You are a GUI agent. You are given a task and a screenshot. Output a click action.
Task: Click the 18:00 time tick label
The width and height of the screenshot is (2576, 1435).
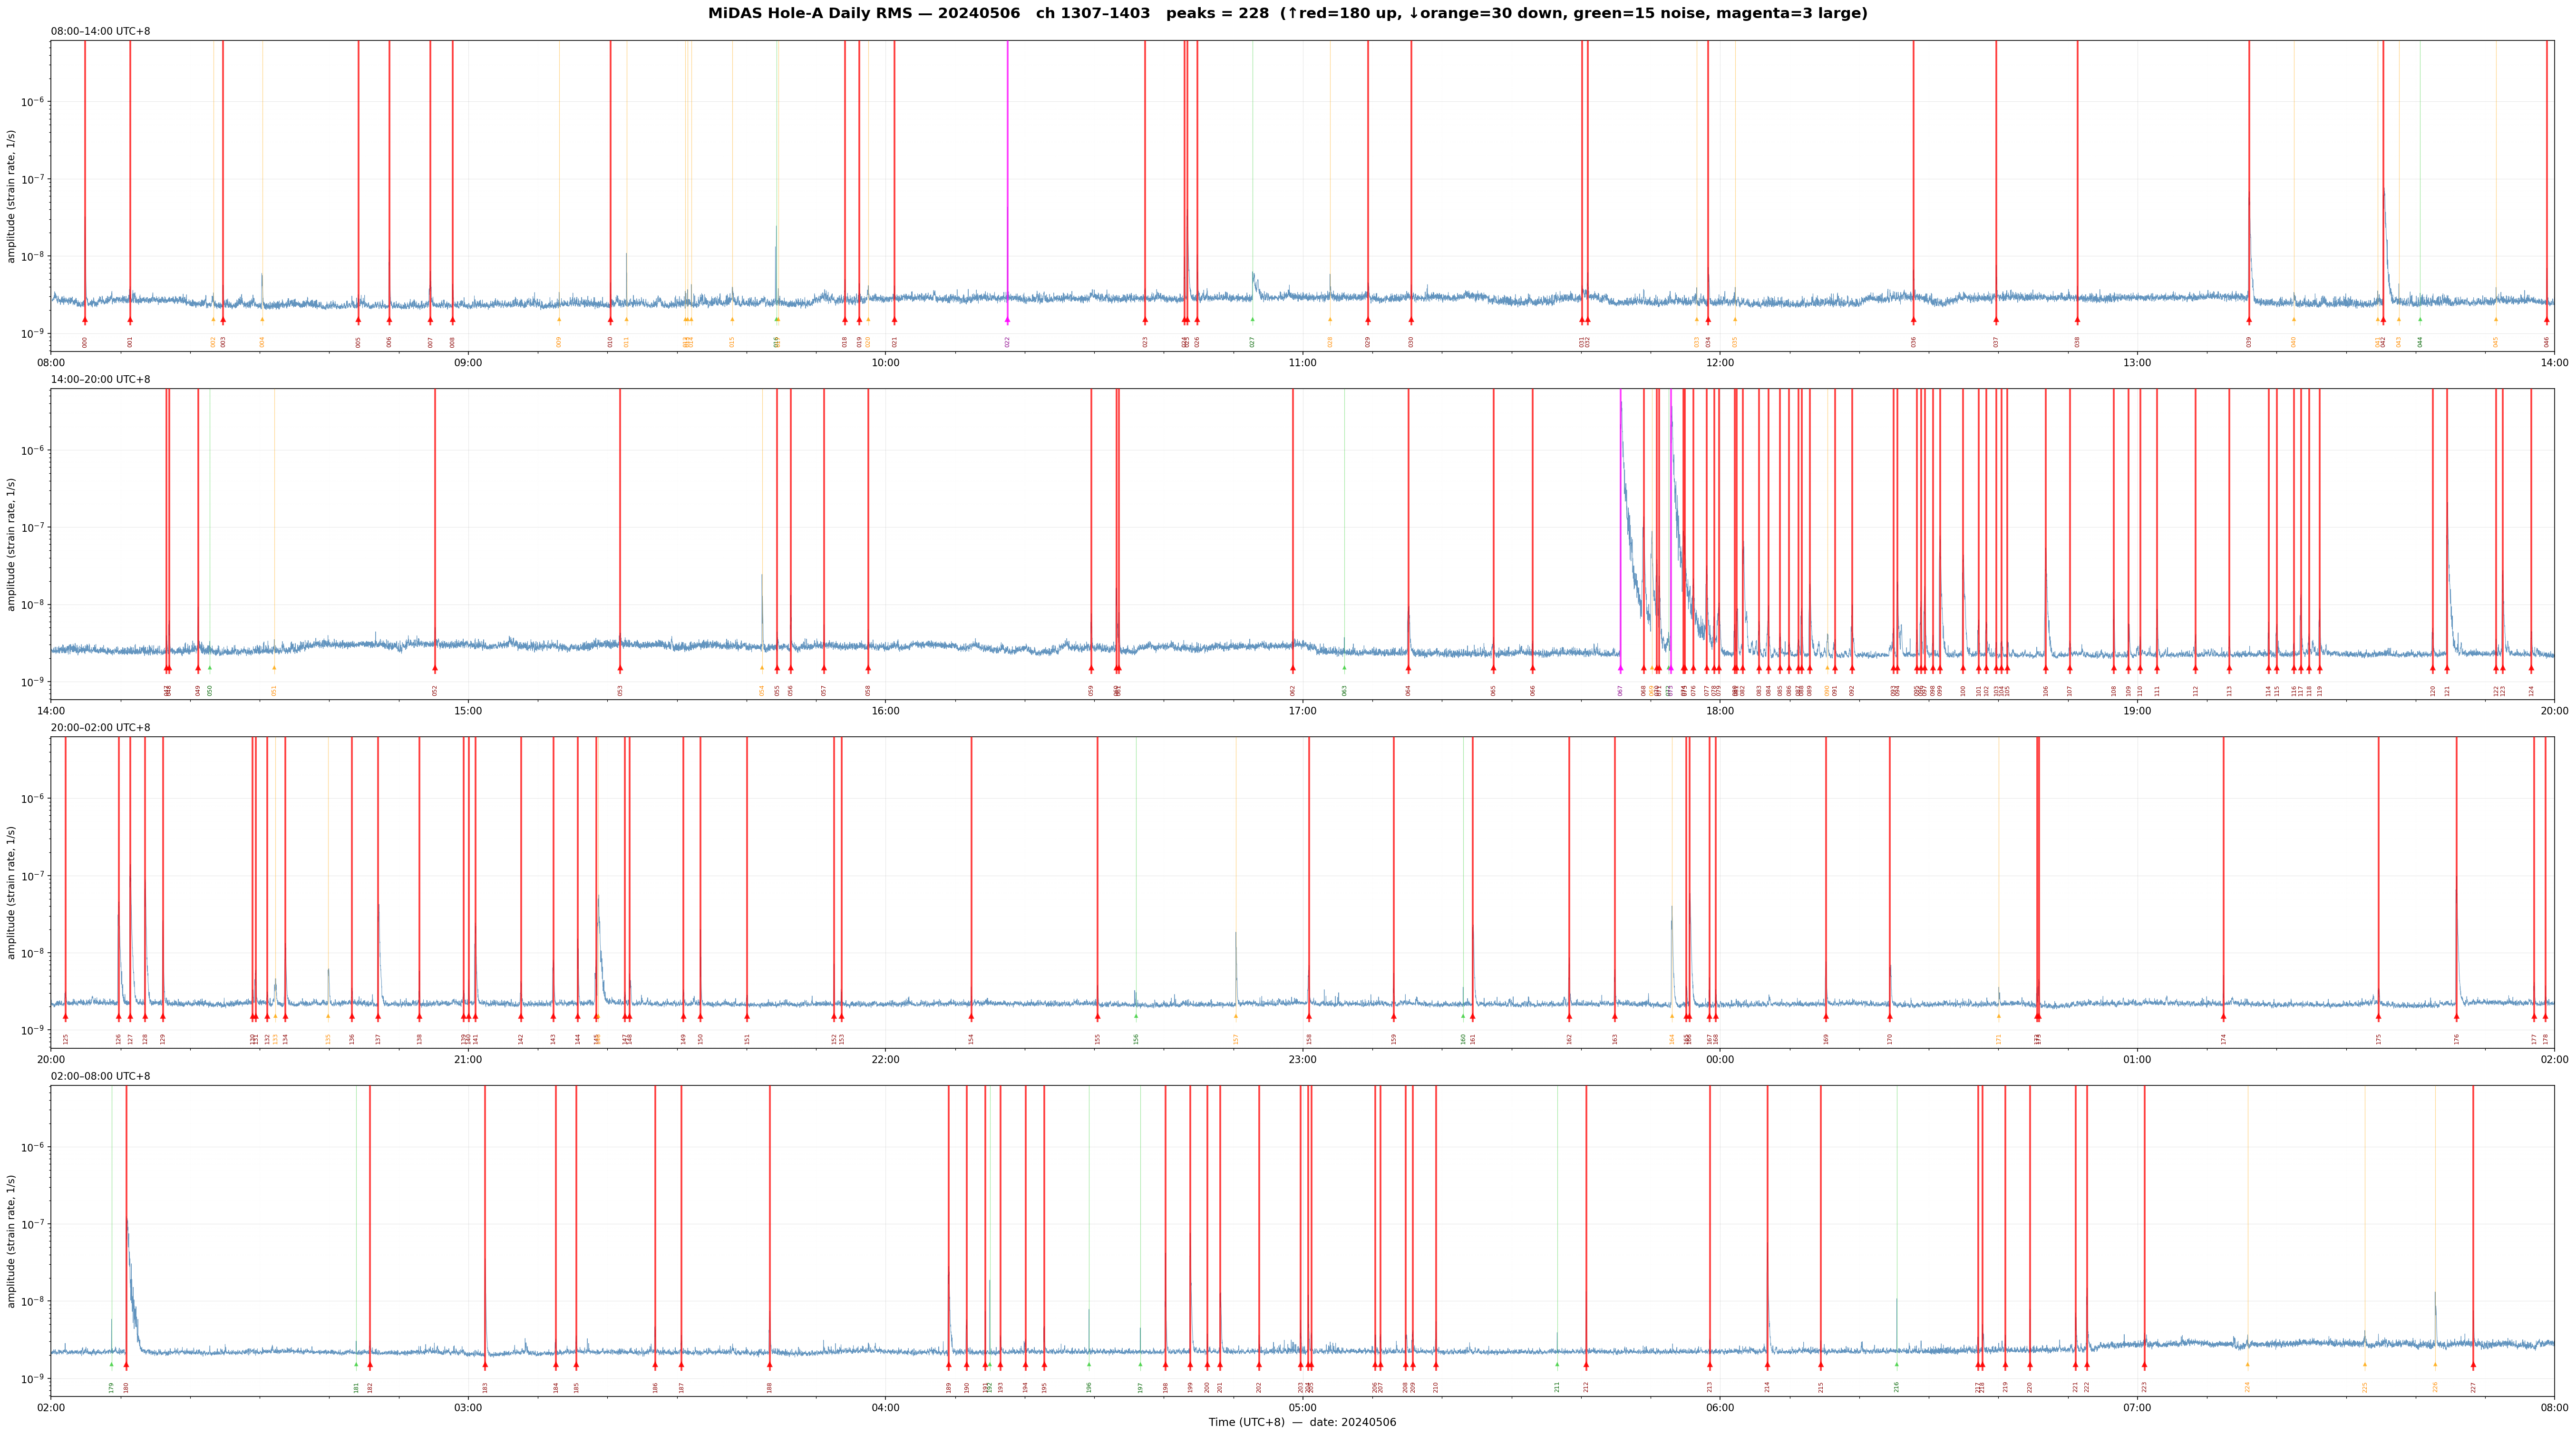[1720, 711]
